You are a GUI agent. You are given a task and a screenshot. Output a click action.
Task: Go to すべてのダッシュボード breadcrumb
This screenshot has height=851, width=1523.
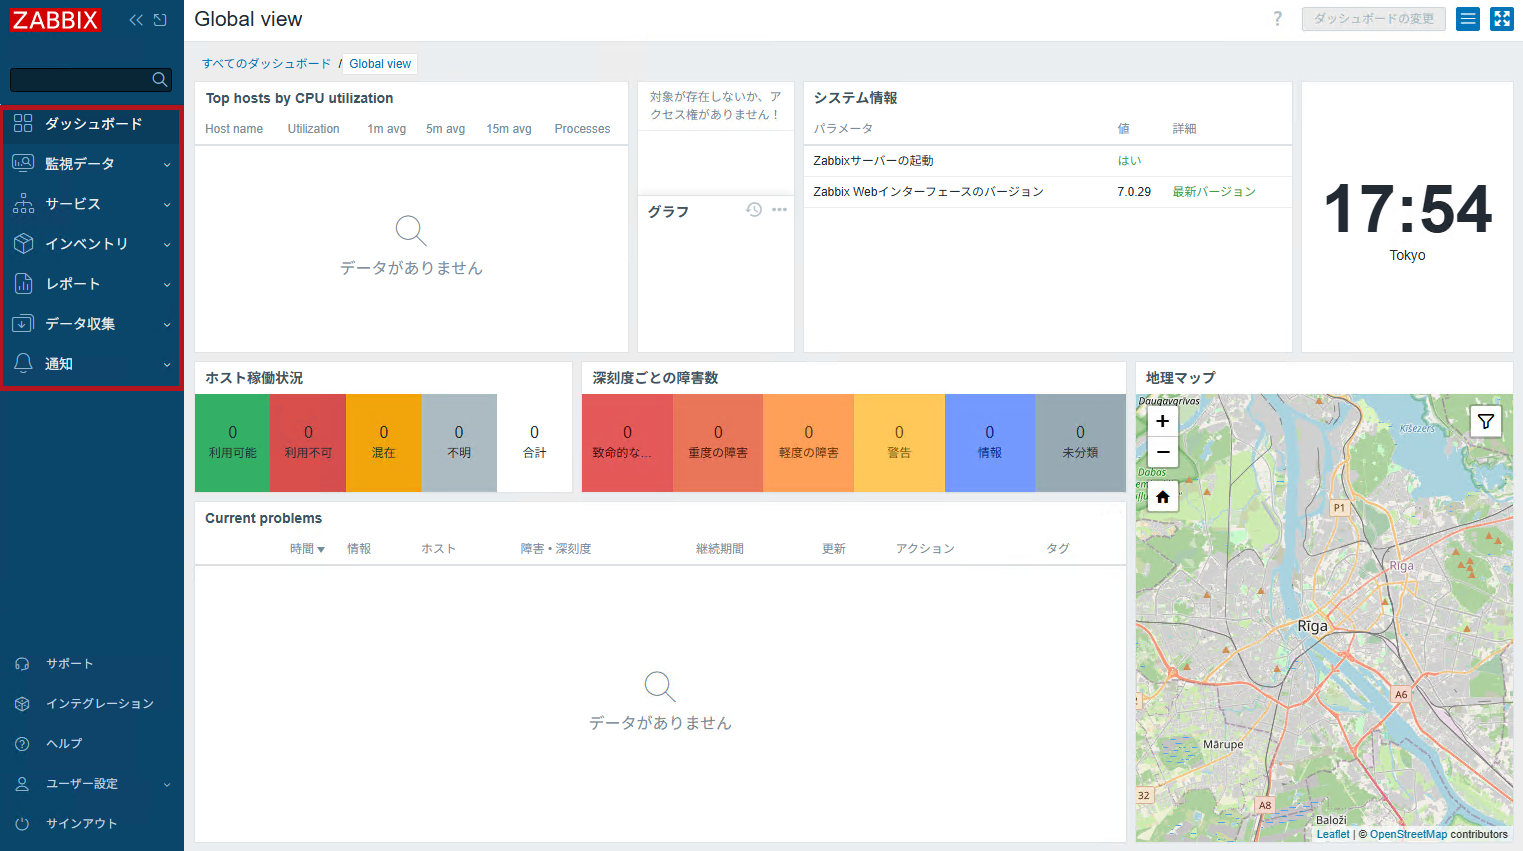(266, 64)
